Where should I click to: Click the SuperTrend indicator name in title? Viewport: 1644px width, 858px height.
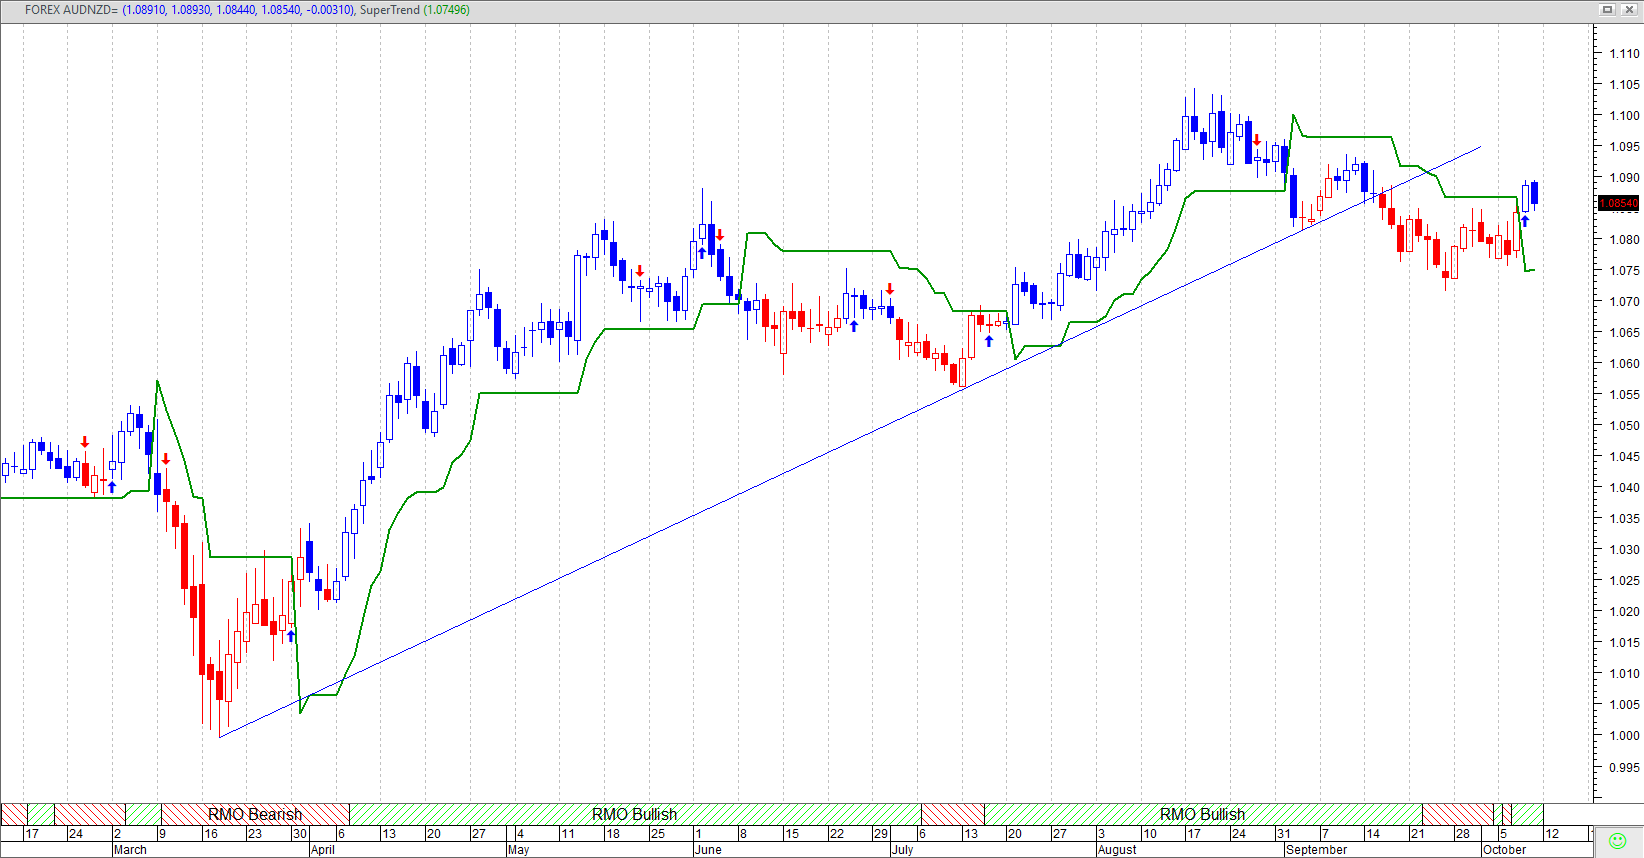(389, 10)
